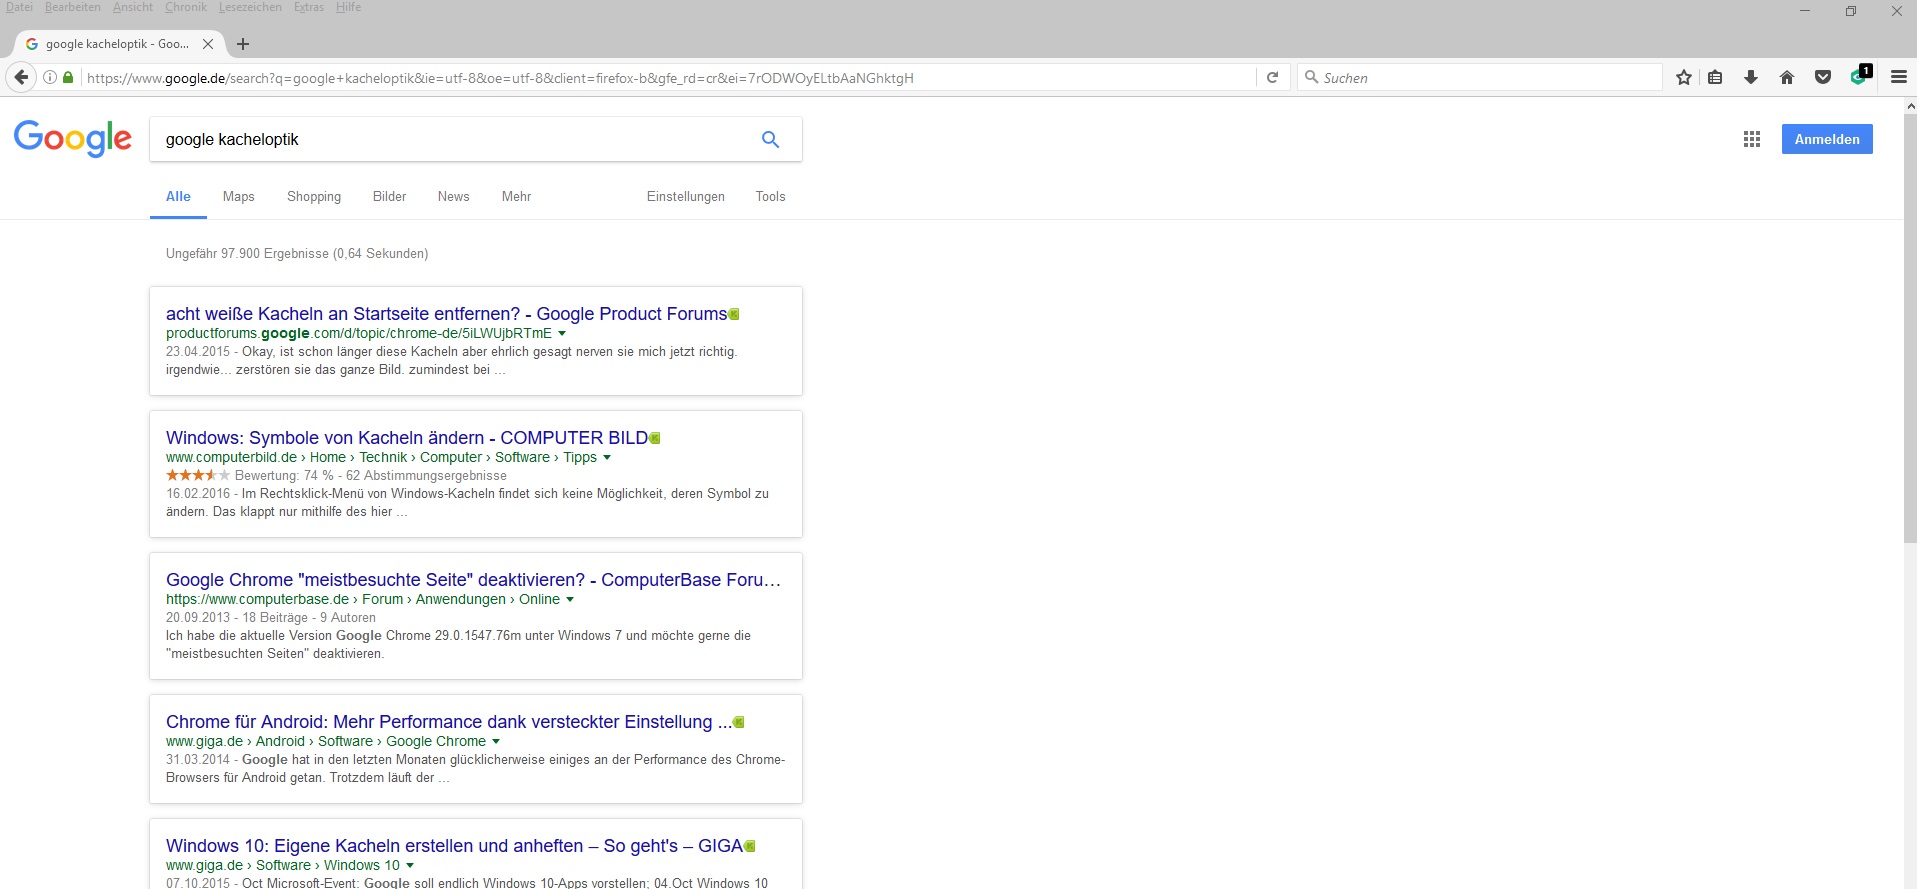The width and height of the screenshot is (1917, 889).
Task: Open 'acht weiße Kacheln an Startseite entfernen' result
Action: coord(447,314)
